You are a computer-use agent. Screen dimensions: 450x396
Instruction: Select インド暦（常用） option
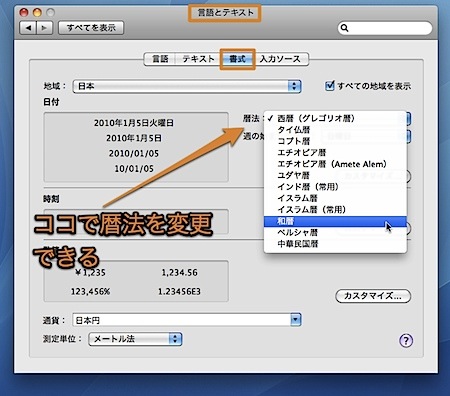click(335, 187)
